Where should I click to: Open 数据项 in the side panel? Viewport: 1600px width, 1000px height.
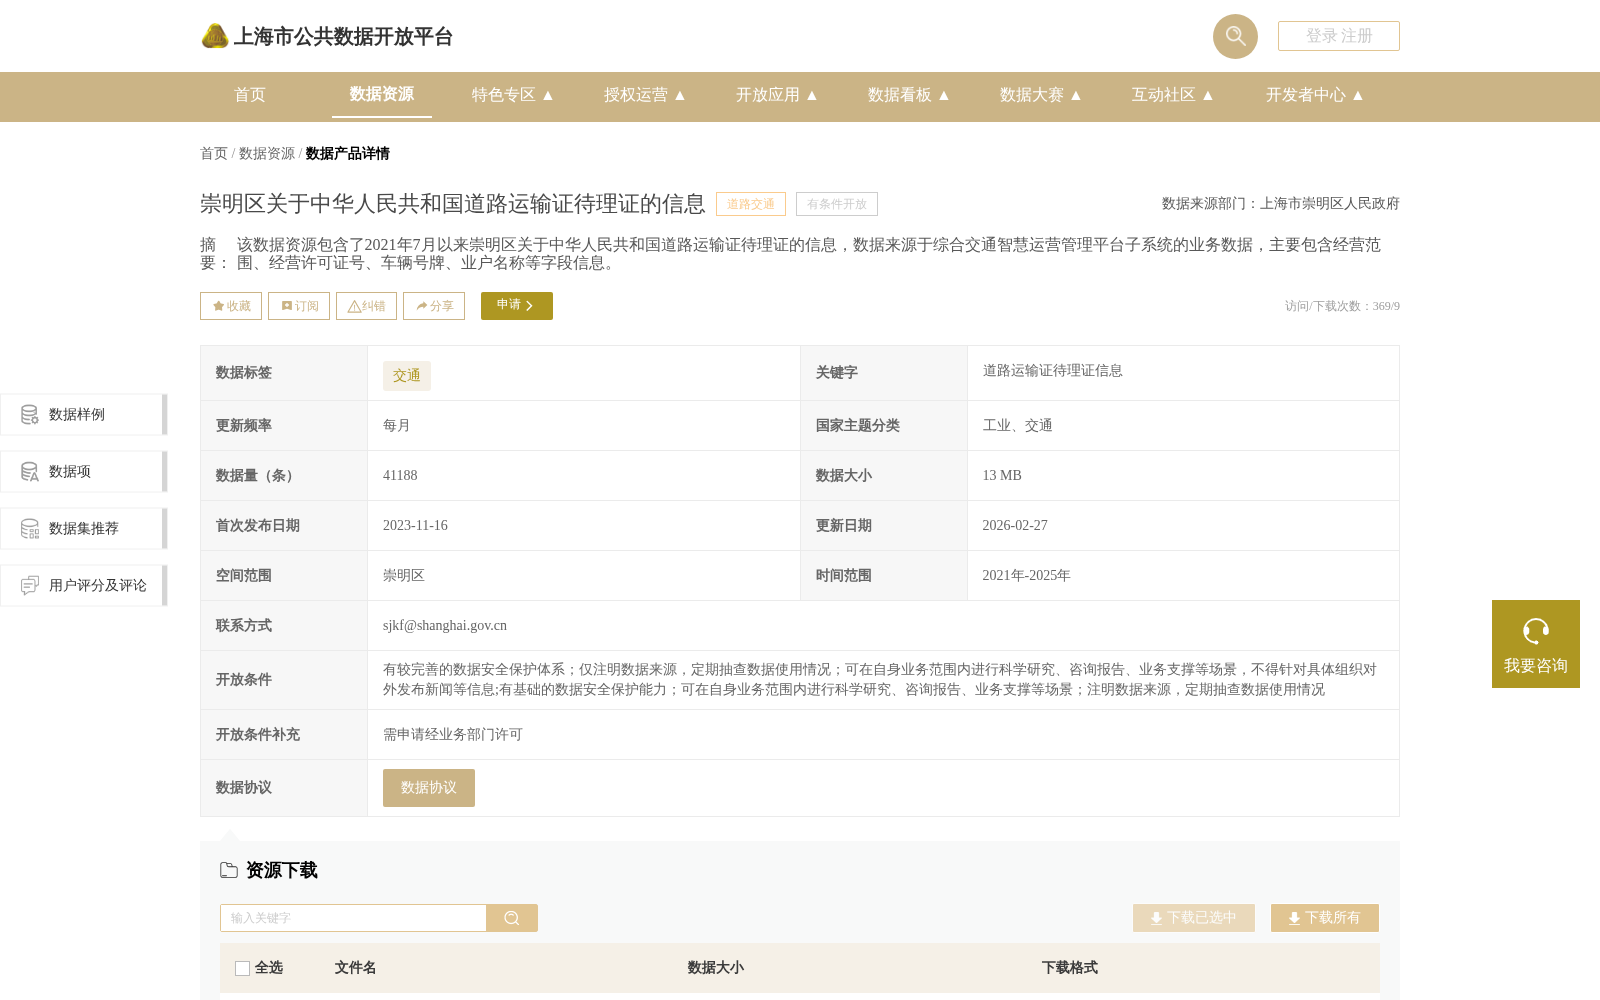[x=83, y=471]
